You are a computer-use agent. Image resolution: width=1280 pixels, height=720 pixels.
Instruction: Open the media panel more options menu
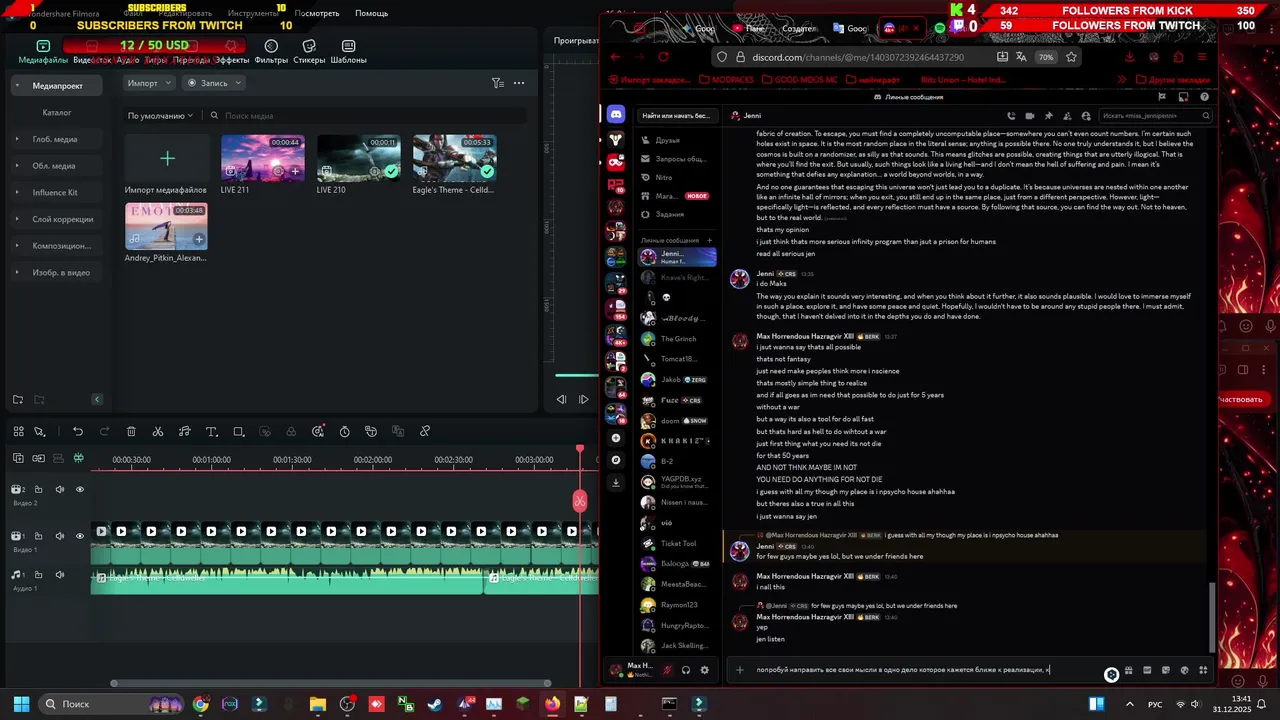click(519, 83)
